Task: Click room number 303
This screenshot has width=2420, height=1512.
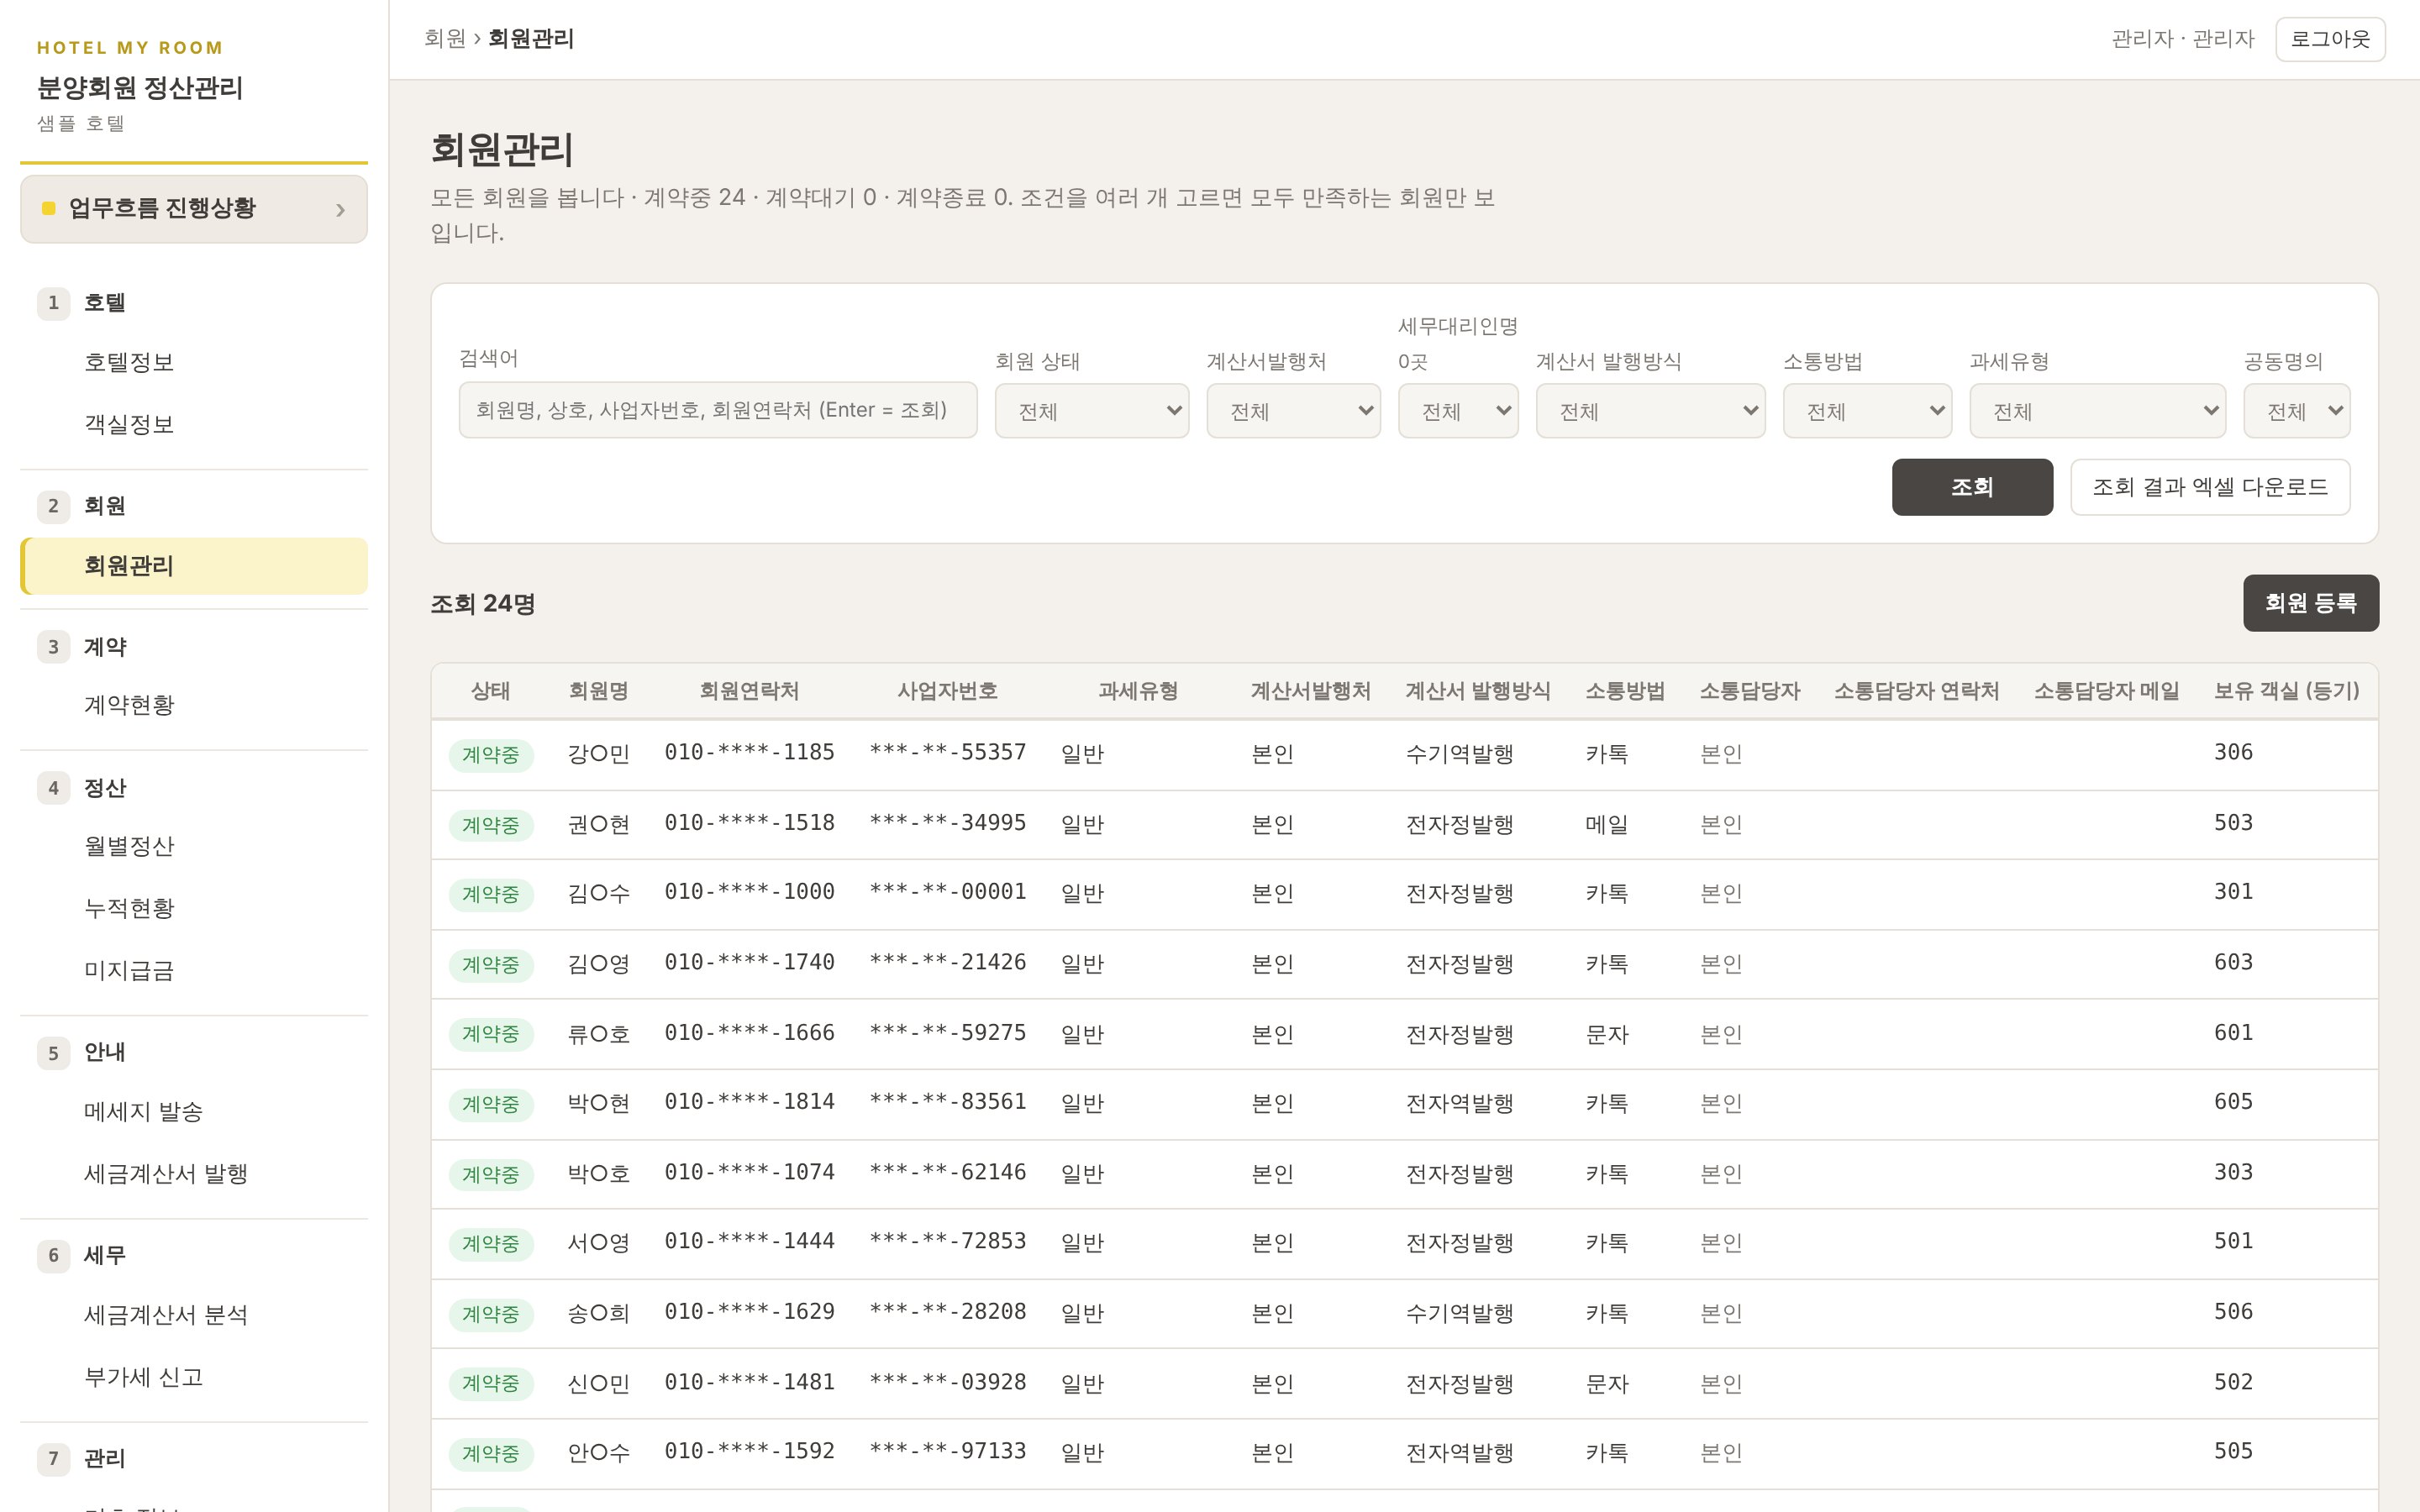Action: click(x=2233, y=1172)
